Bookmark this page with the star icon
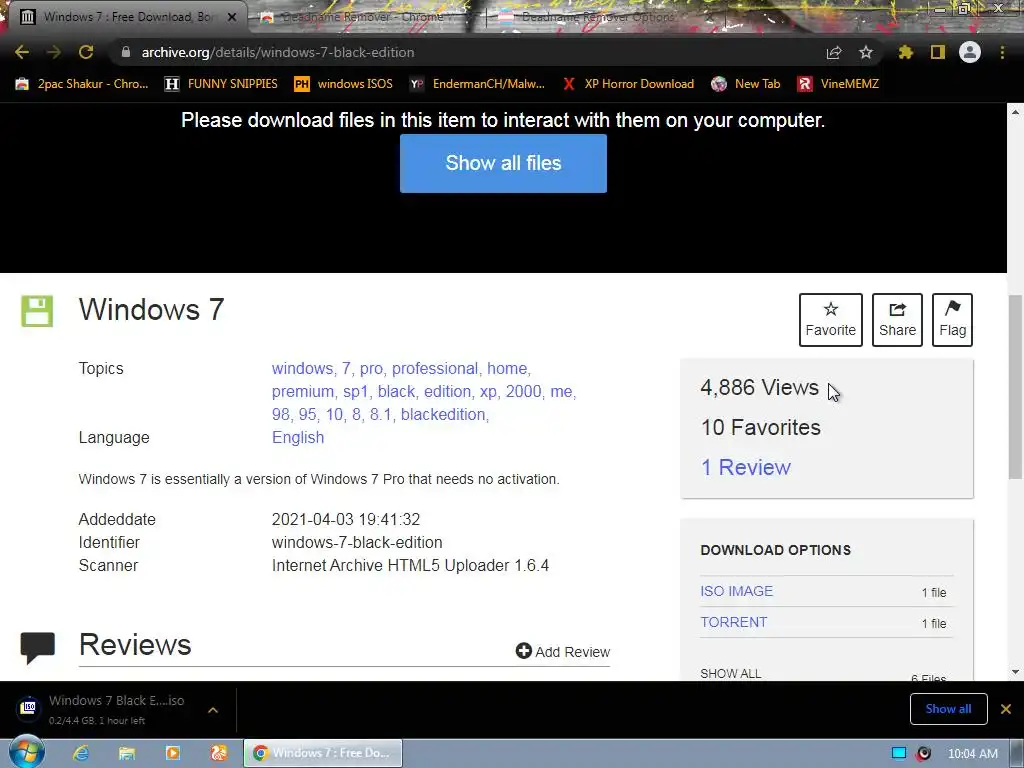 [866, 52]
